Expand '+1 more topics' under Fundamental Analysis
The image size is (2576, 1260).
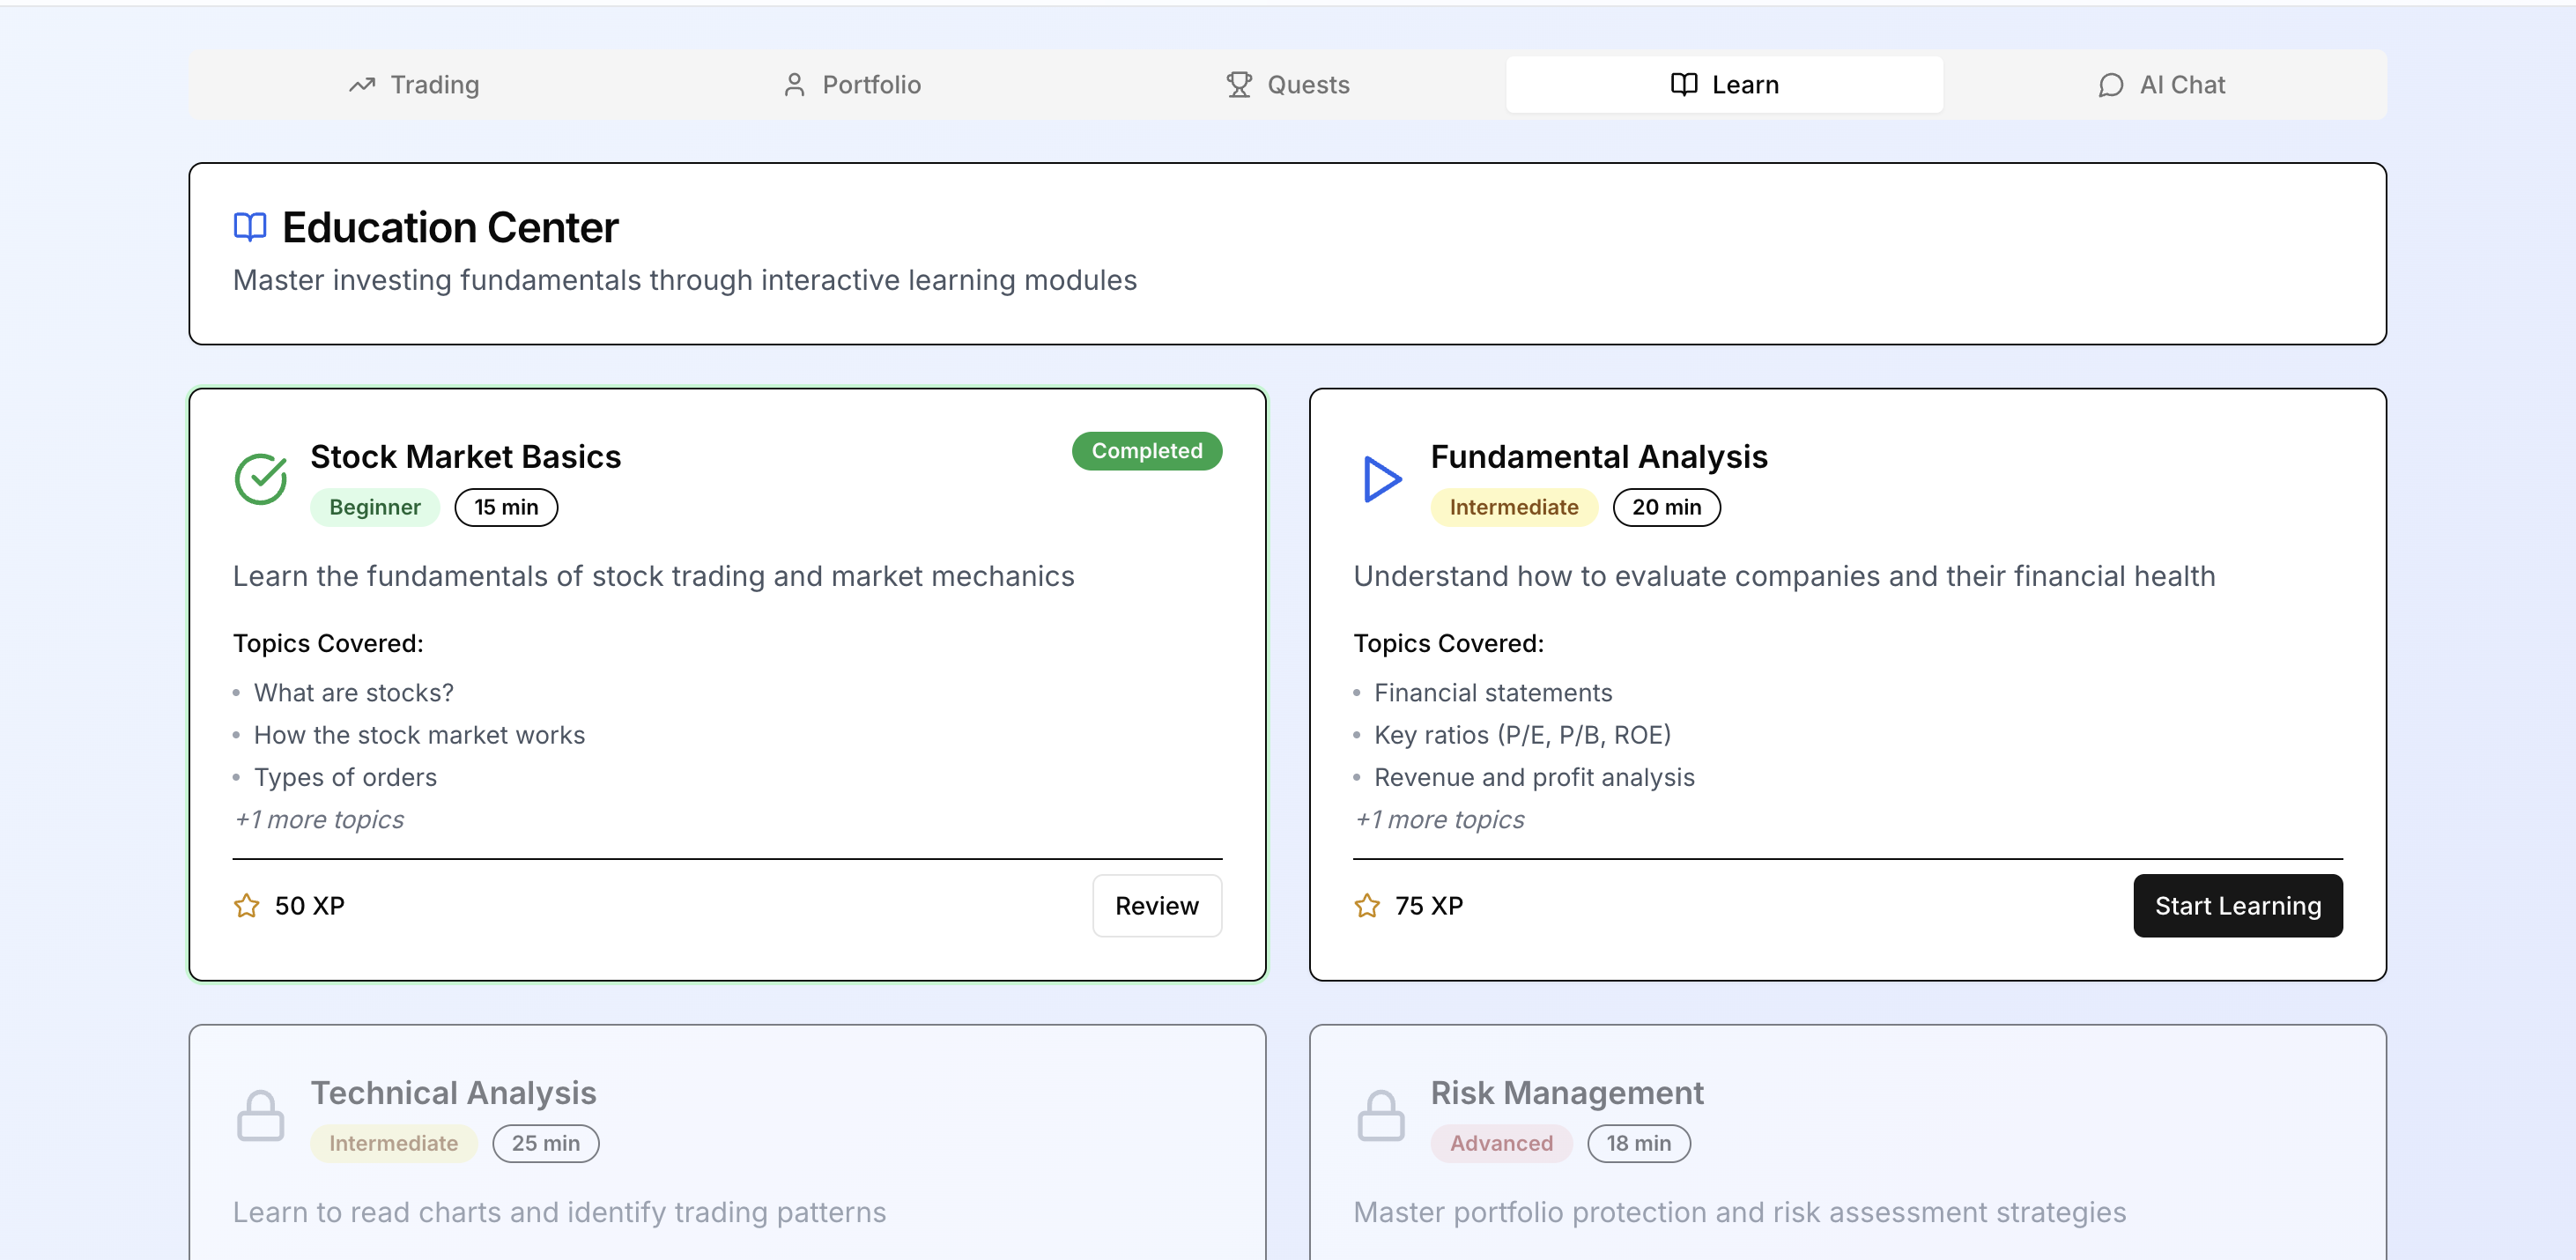tap(1439, 819)
